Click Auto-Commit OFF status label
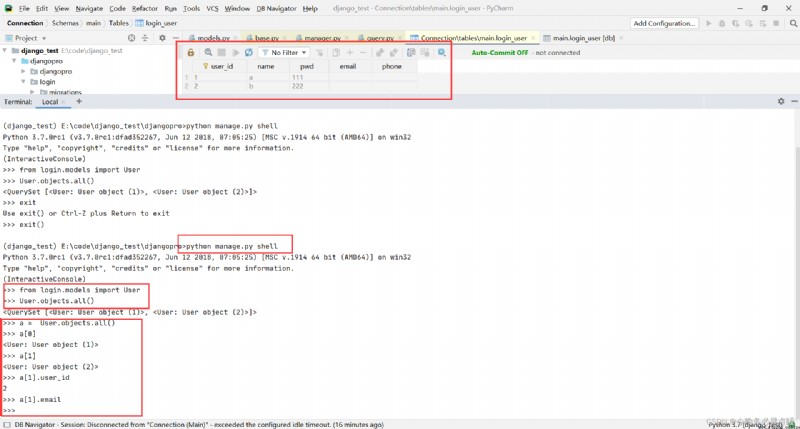The image size is (800, 429). coord(499,53)
